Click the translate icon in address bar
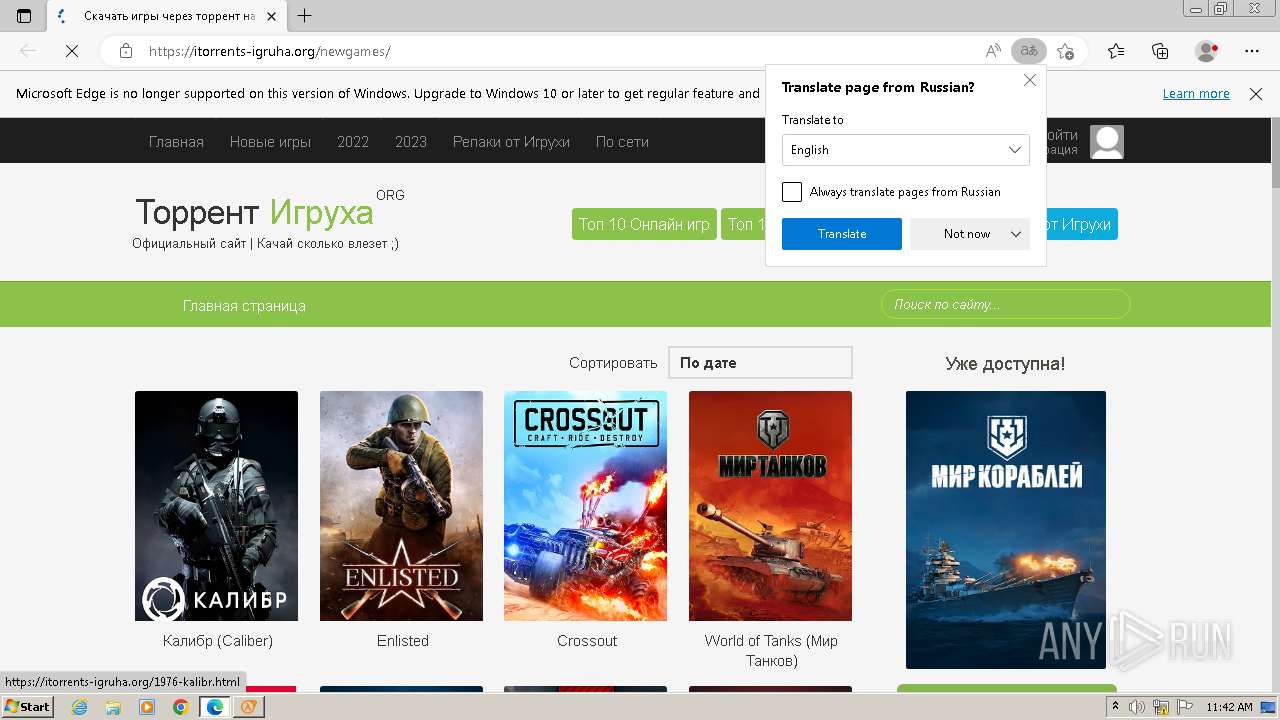 pos(1029,51)
